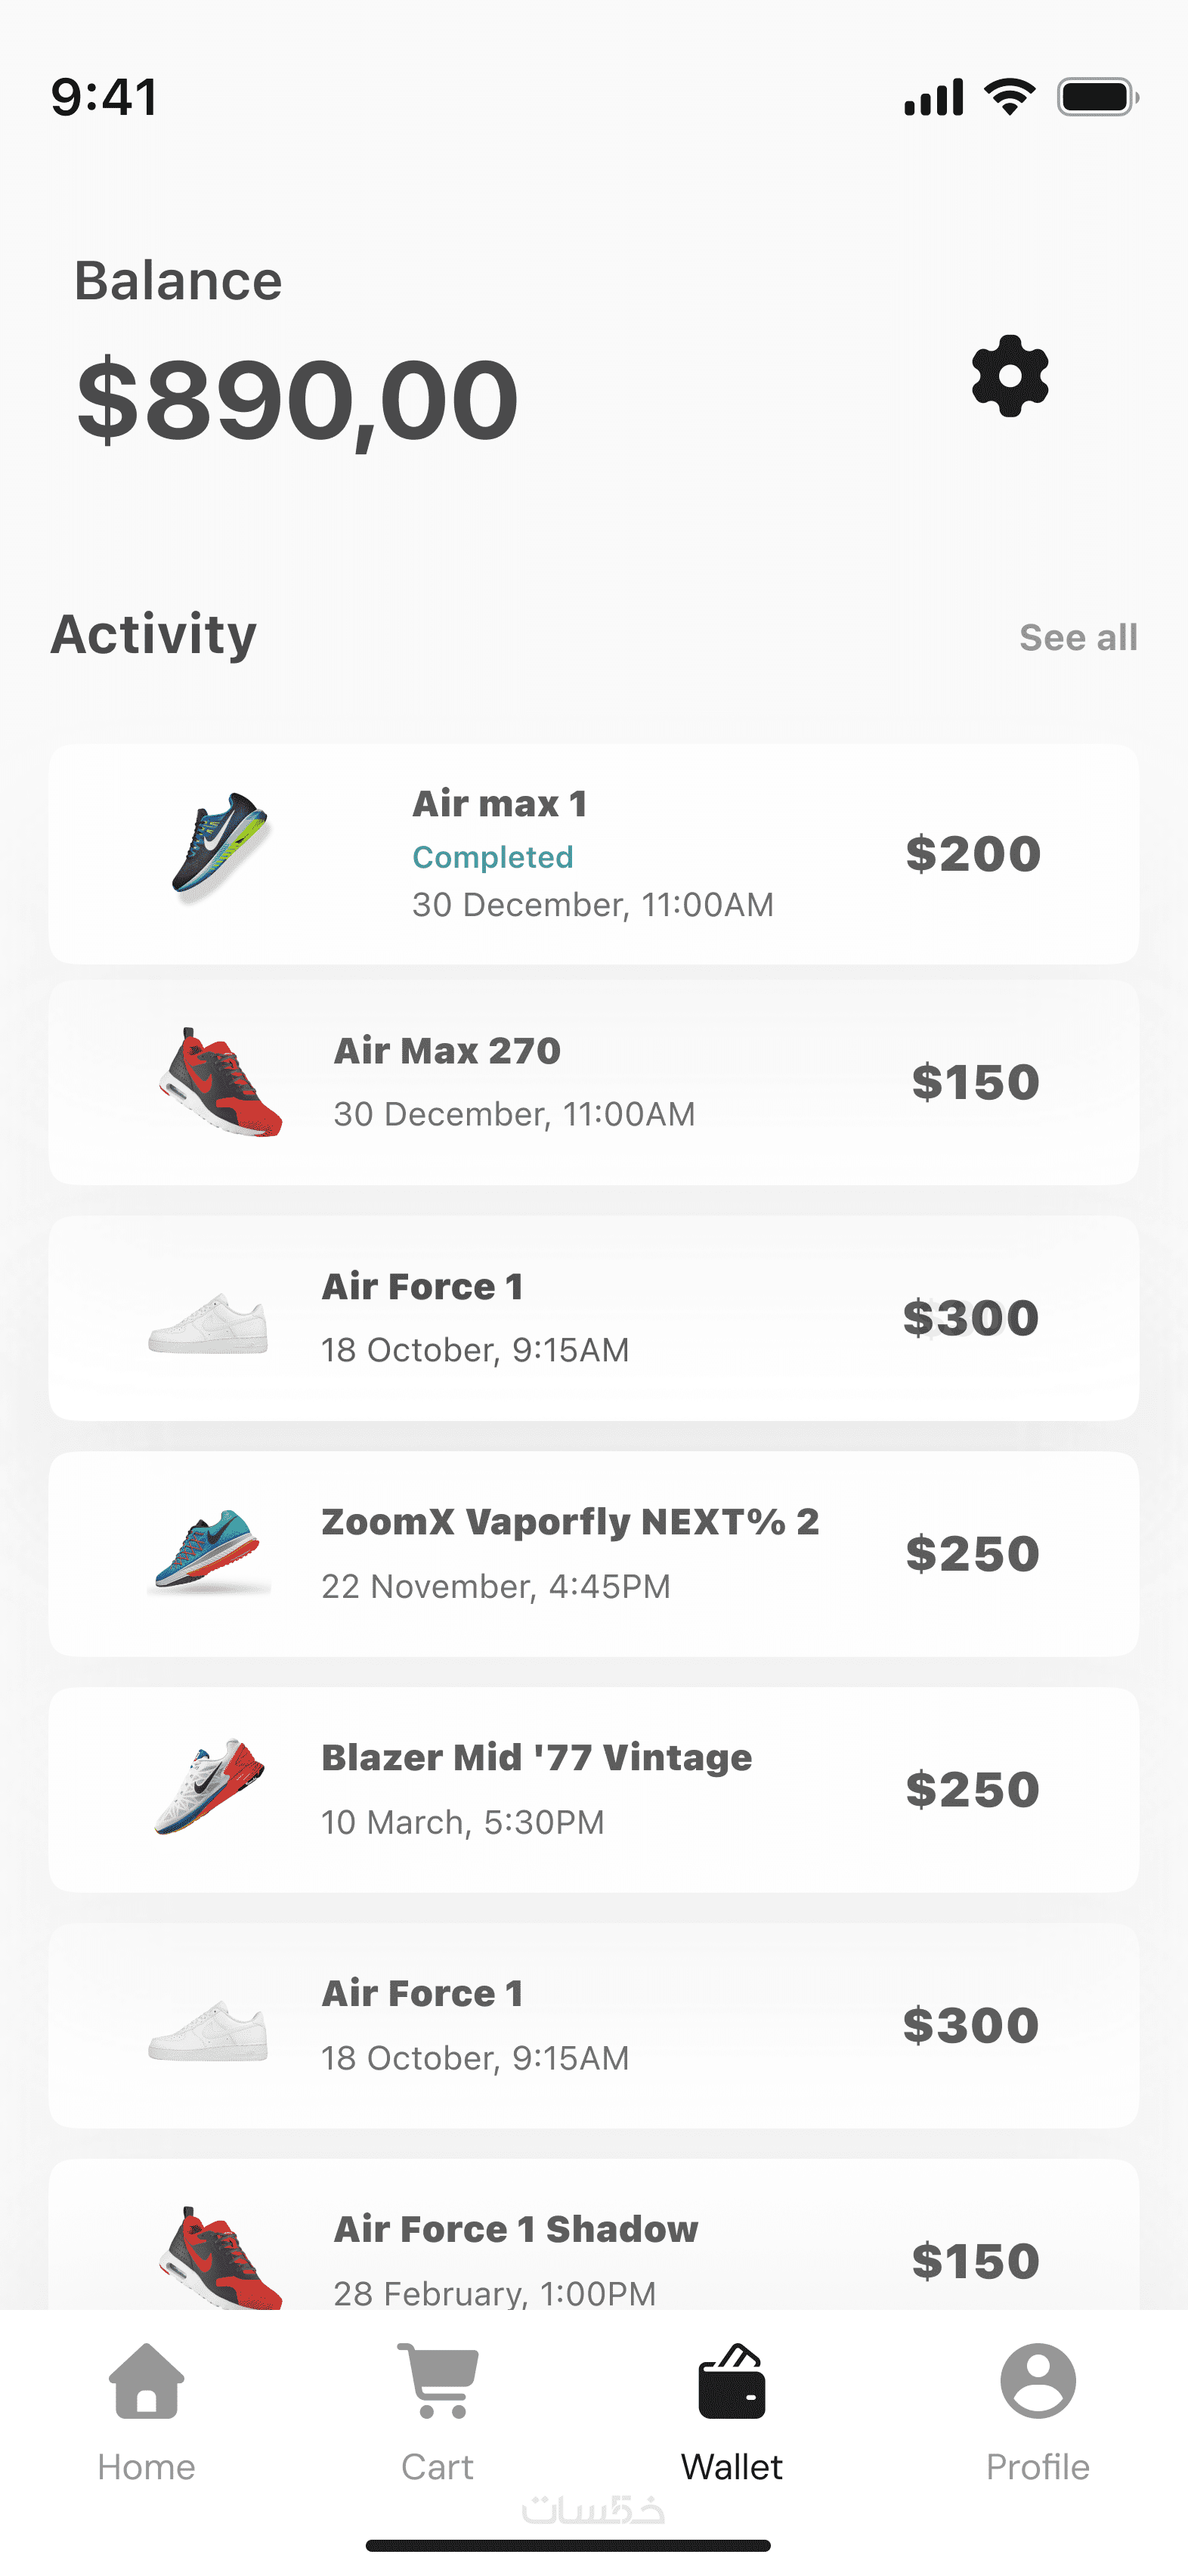The image size is (1188, 2576).
Task: Click the See all activity link
Action: point(1077,637)
